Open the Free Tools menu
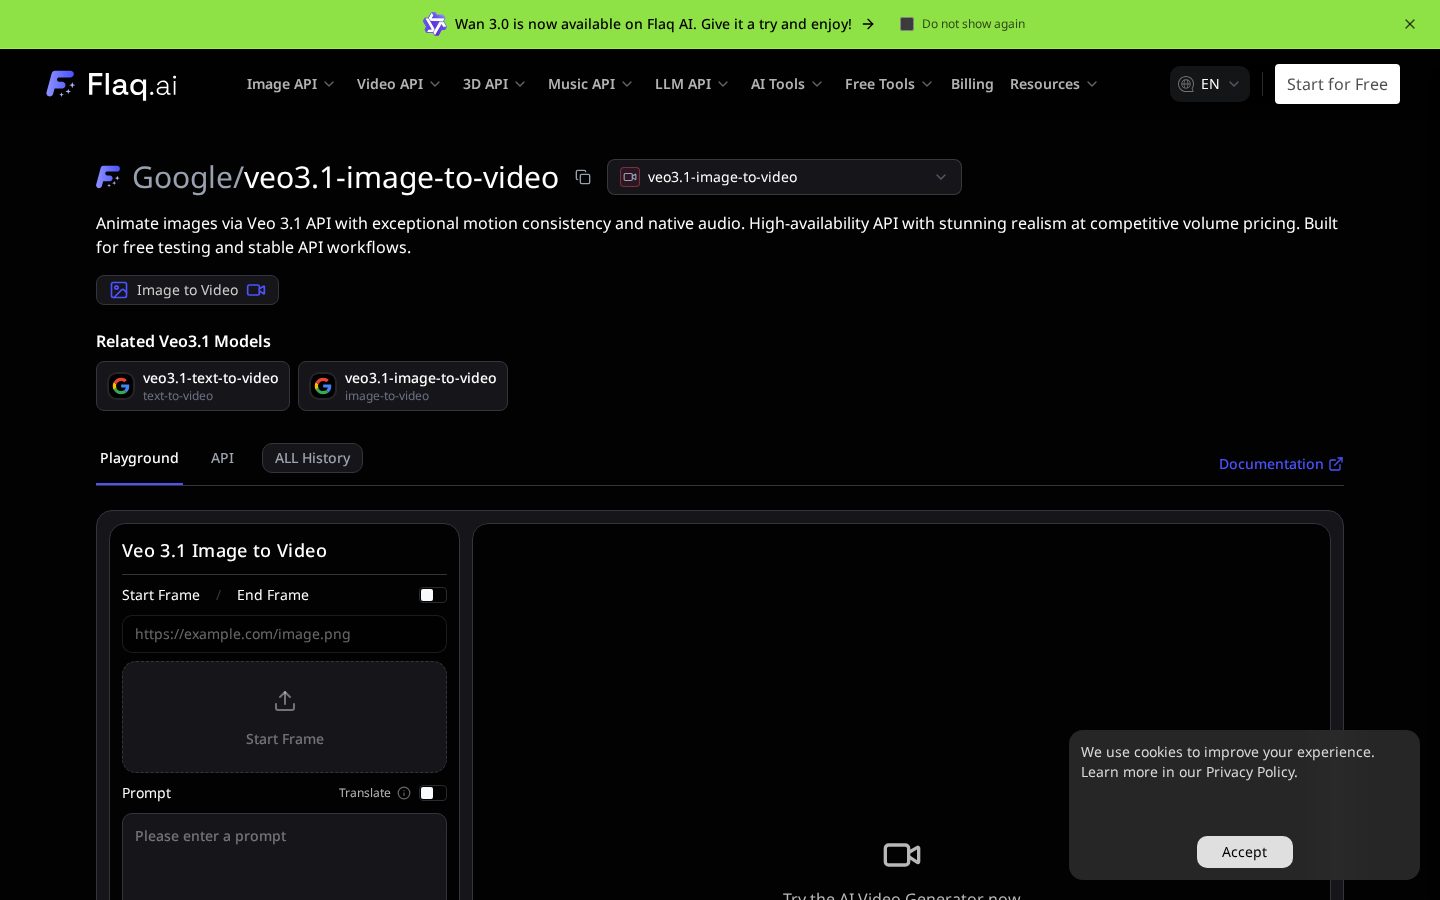 [889, 84]
